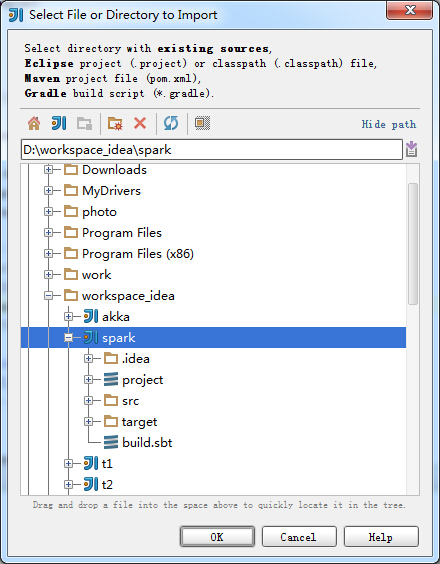
Task: Click the spark project icon
Action: point(91,337)
